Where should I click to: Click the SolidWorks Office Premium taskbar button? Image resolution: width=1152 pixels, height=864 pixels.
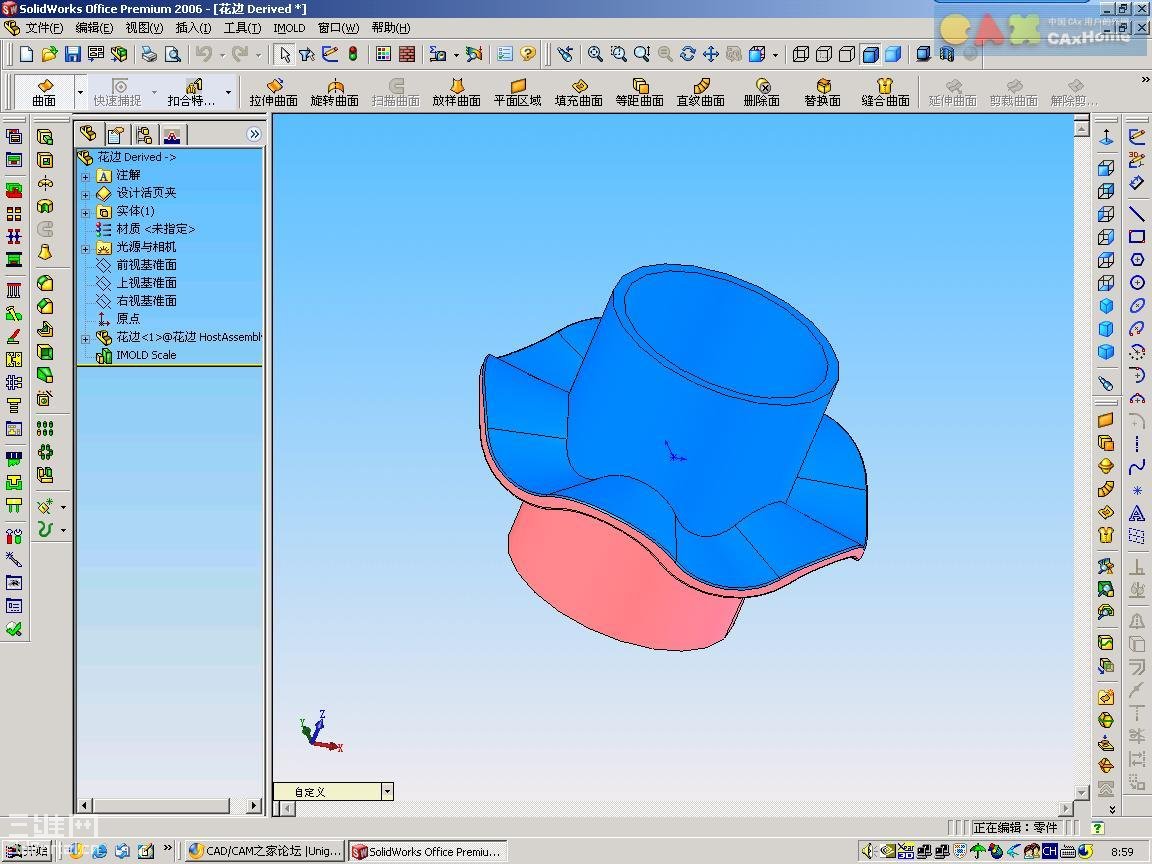pos(428,851)
